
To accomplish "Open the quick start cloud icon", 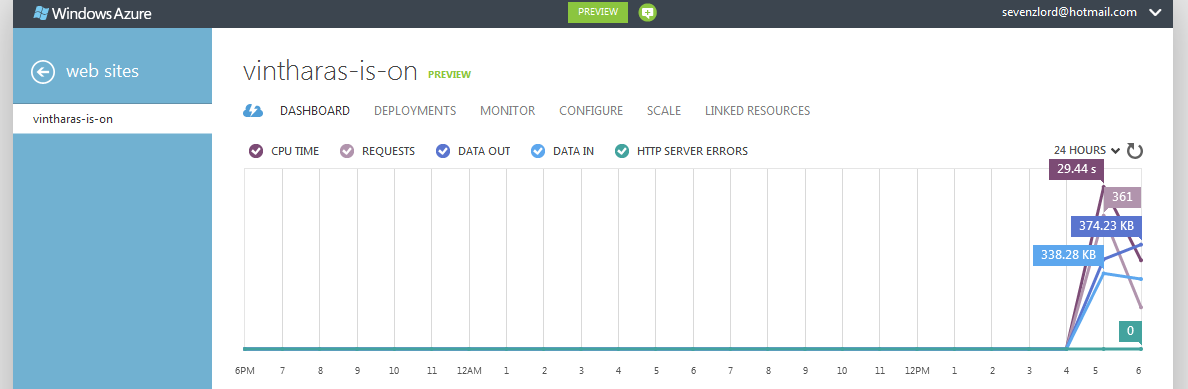I will 252,111.
